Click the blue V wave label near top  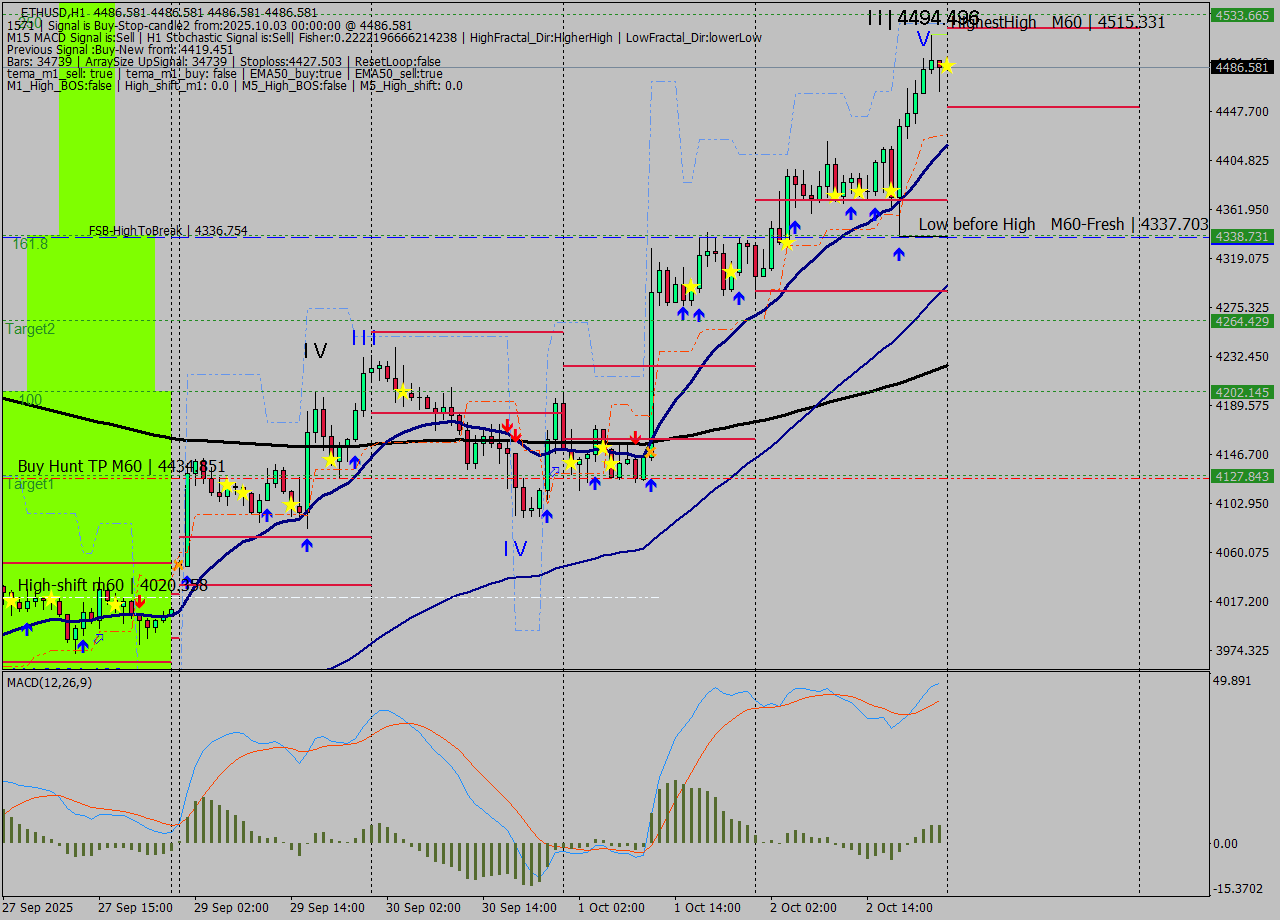pyautogui.click(x=922, y=37)
